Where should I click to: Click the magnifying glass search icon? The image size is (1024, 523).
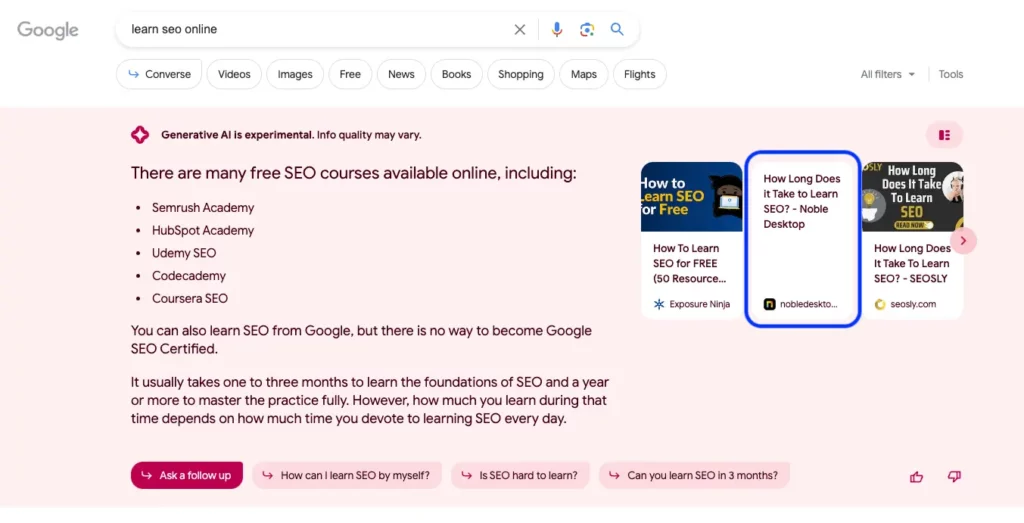(617, 30)
